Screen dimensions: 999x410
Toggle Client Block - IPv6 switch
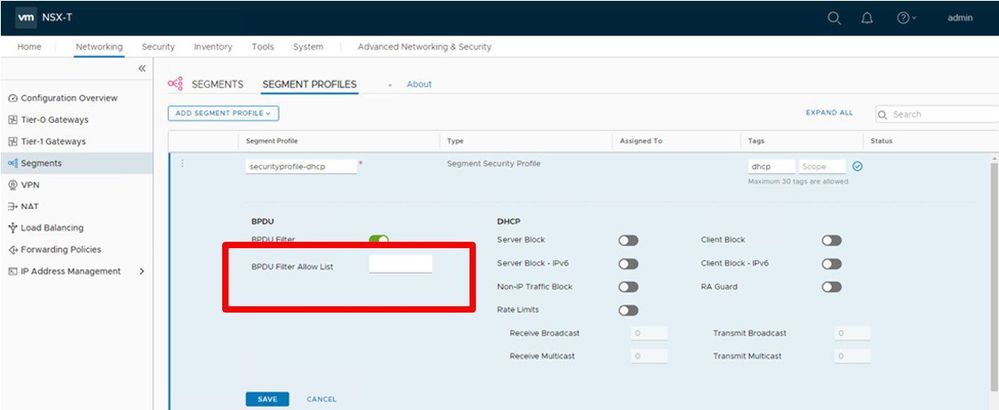point(831,264)
